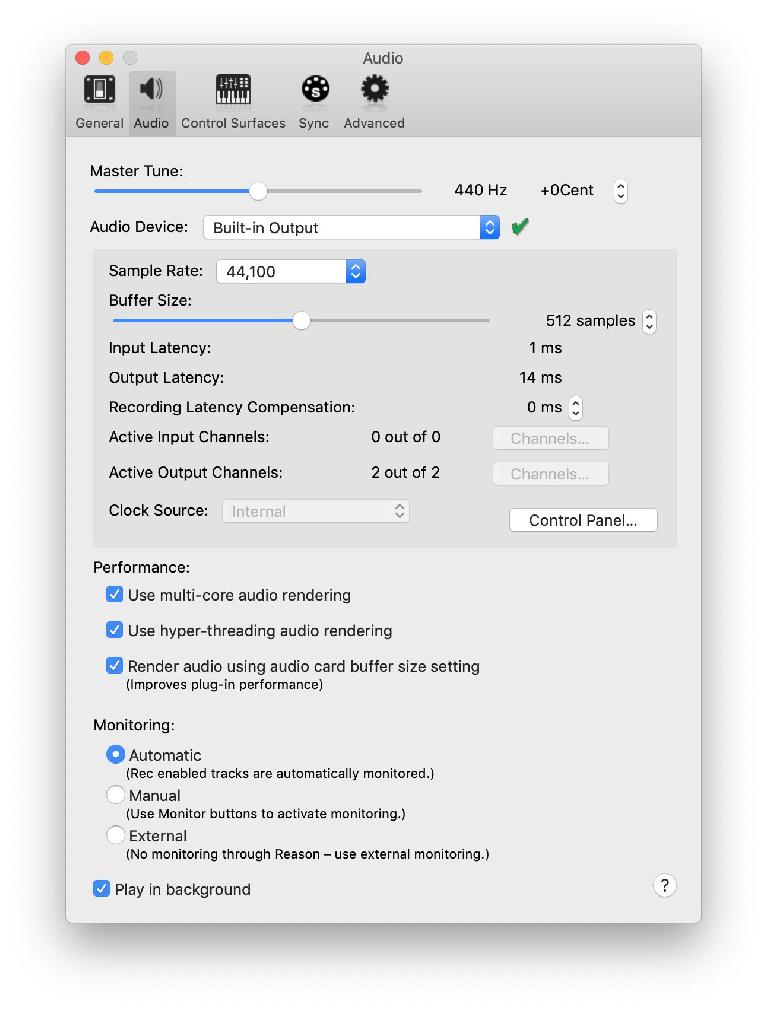Click the Control Panel button
The width and height of the screenshot is (768, 1011).
pyautogui.click(x=583, y=520)
